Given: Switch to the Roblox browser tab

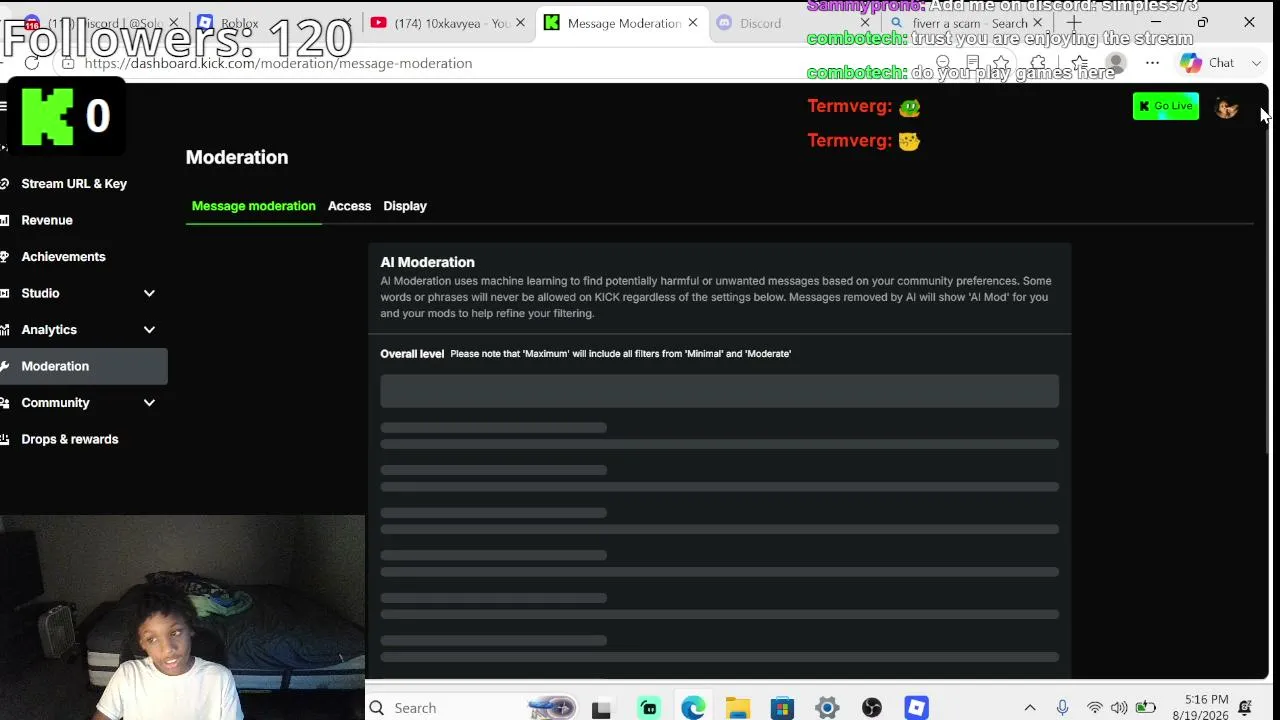Looking at the screenshot, I should (x=270, y=23).
